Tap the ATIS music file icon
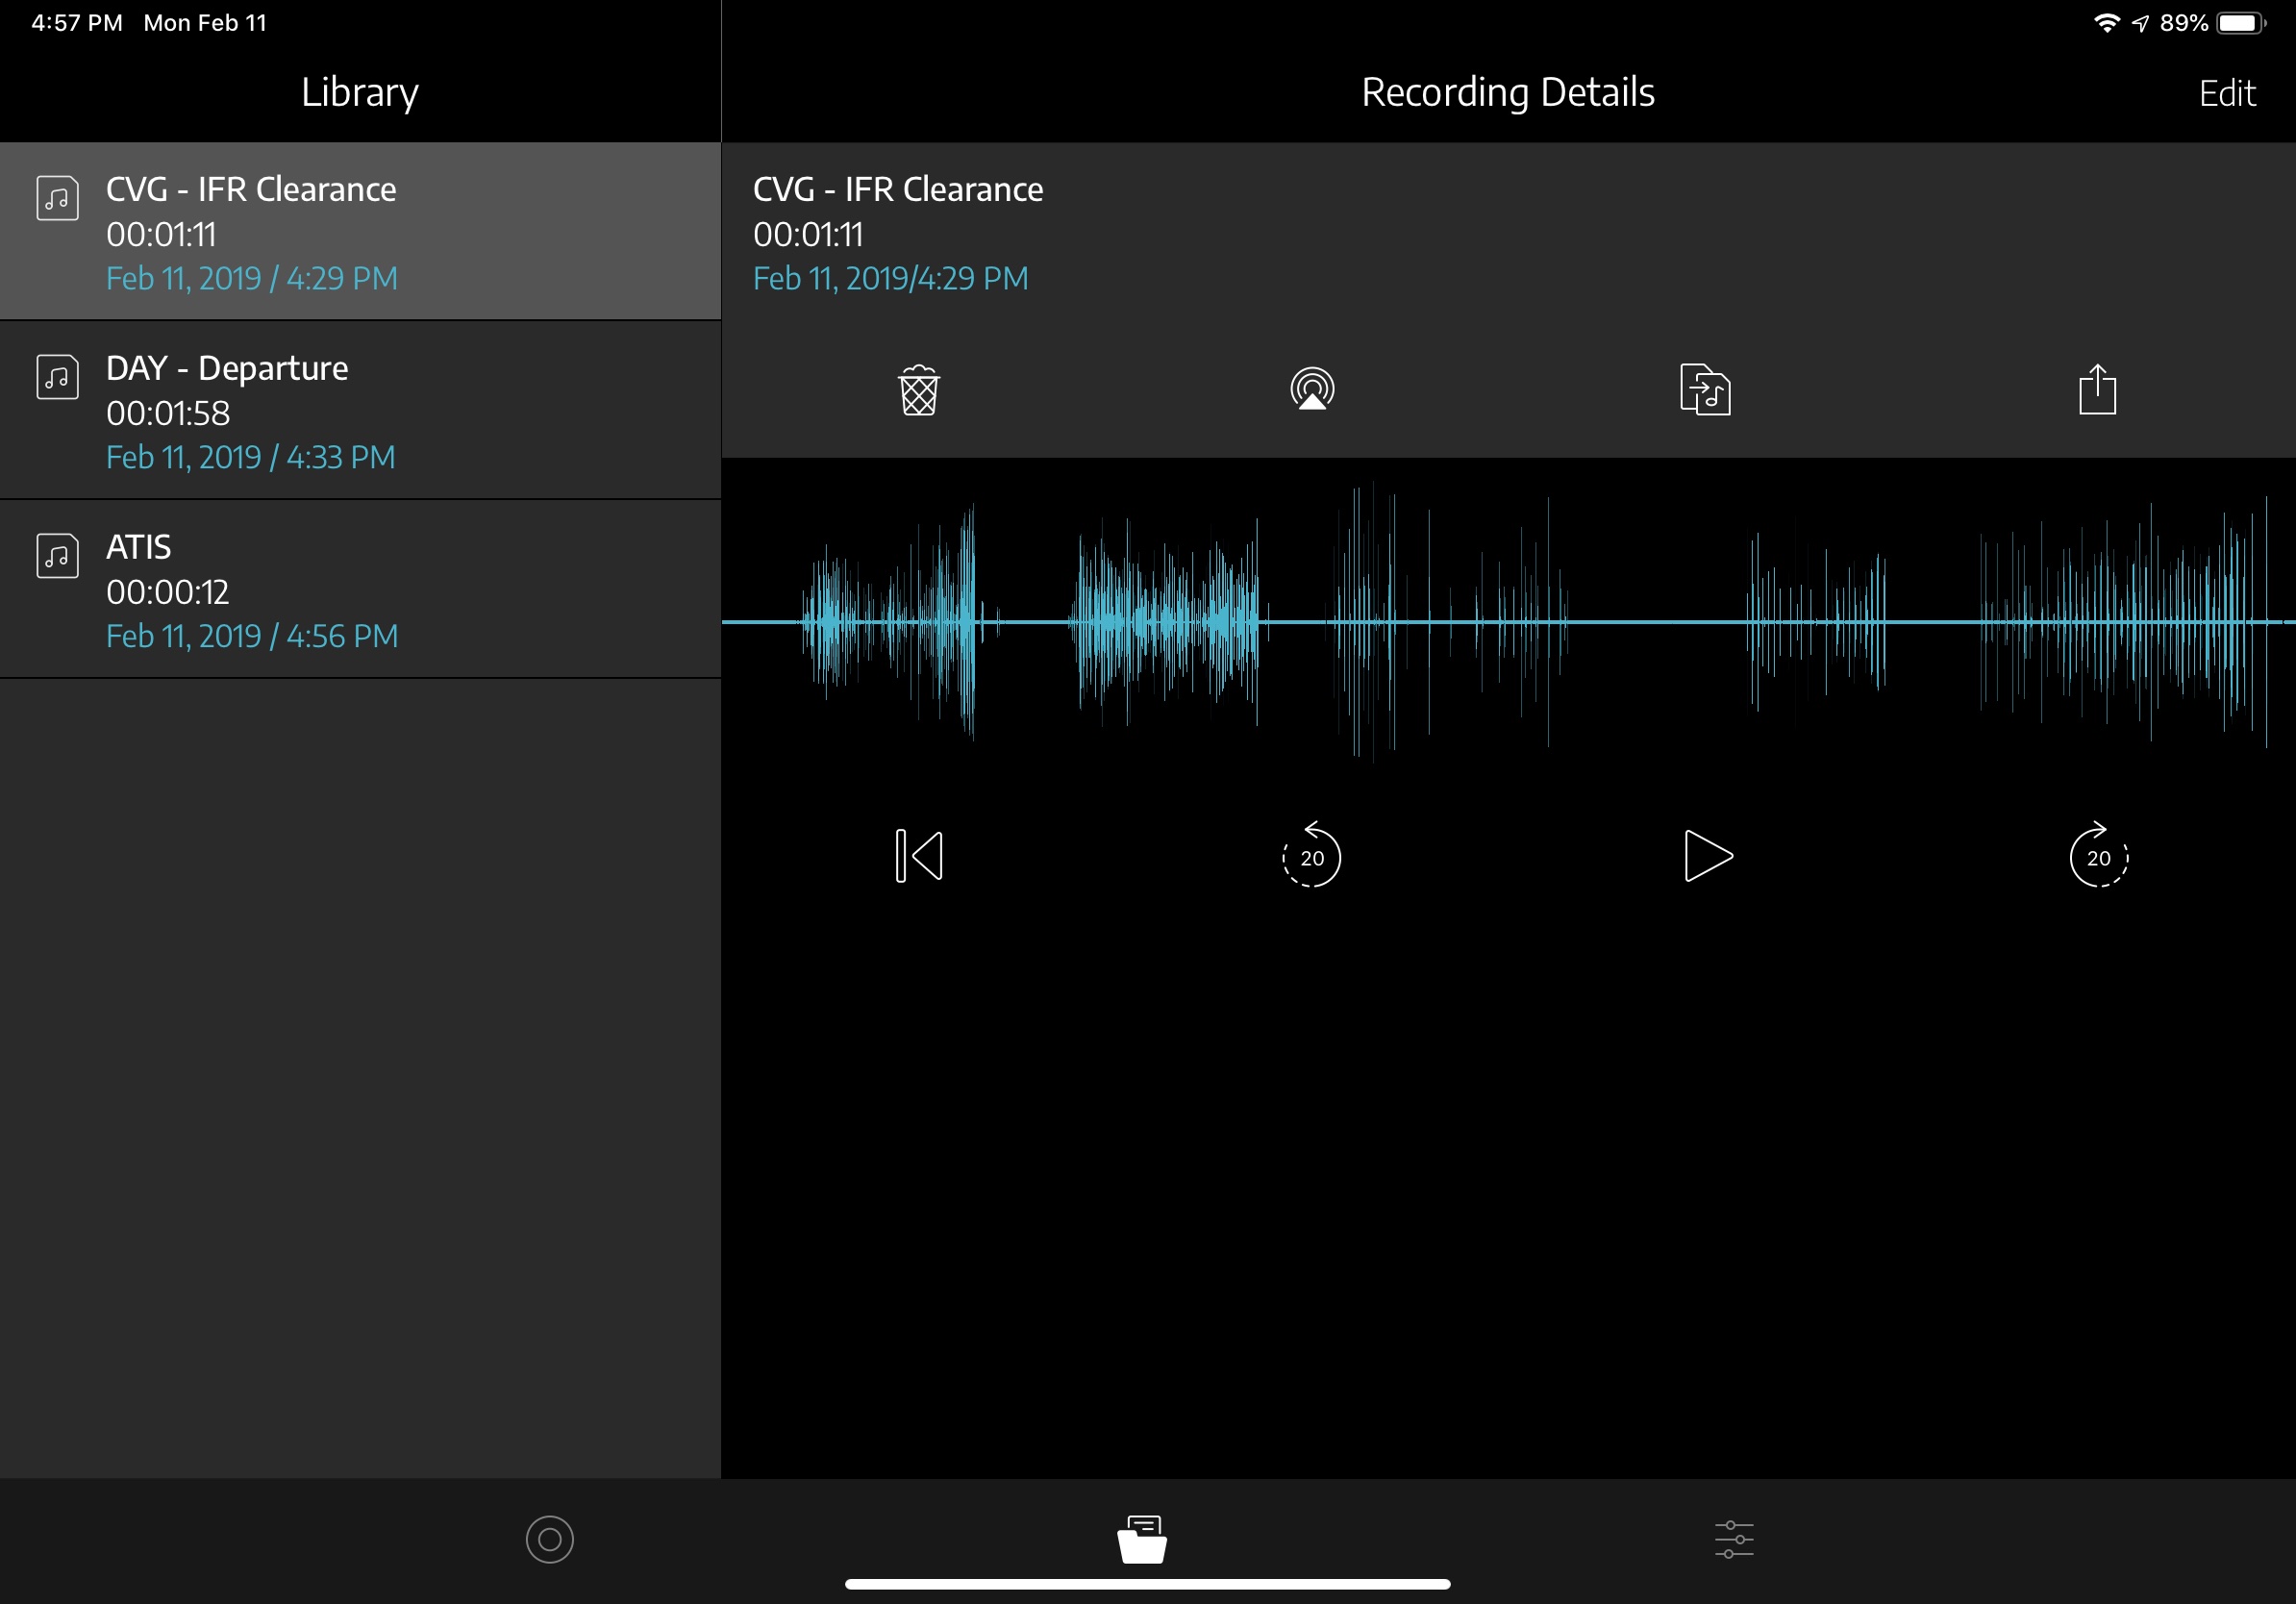2296x1604 pixels. (57, 556)
